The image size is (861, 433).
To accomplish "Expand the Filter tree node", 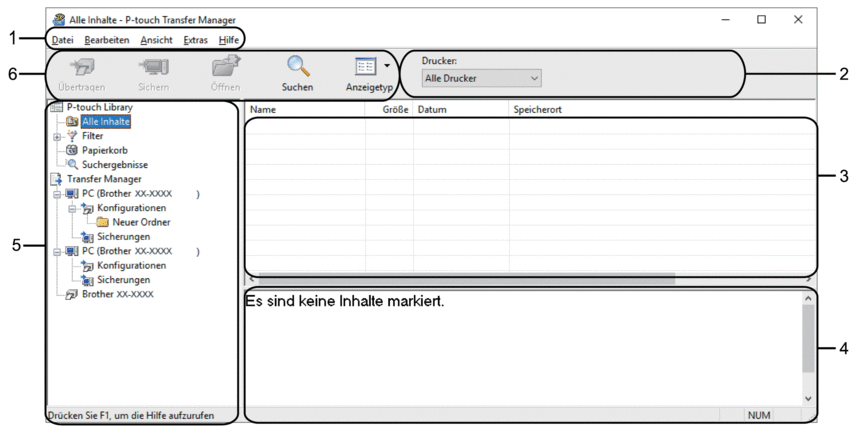I will pos(57,137).
